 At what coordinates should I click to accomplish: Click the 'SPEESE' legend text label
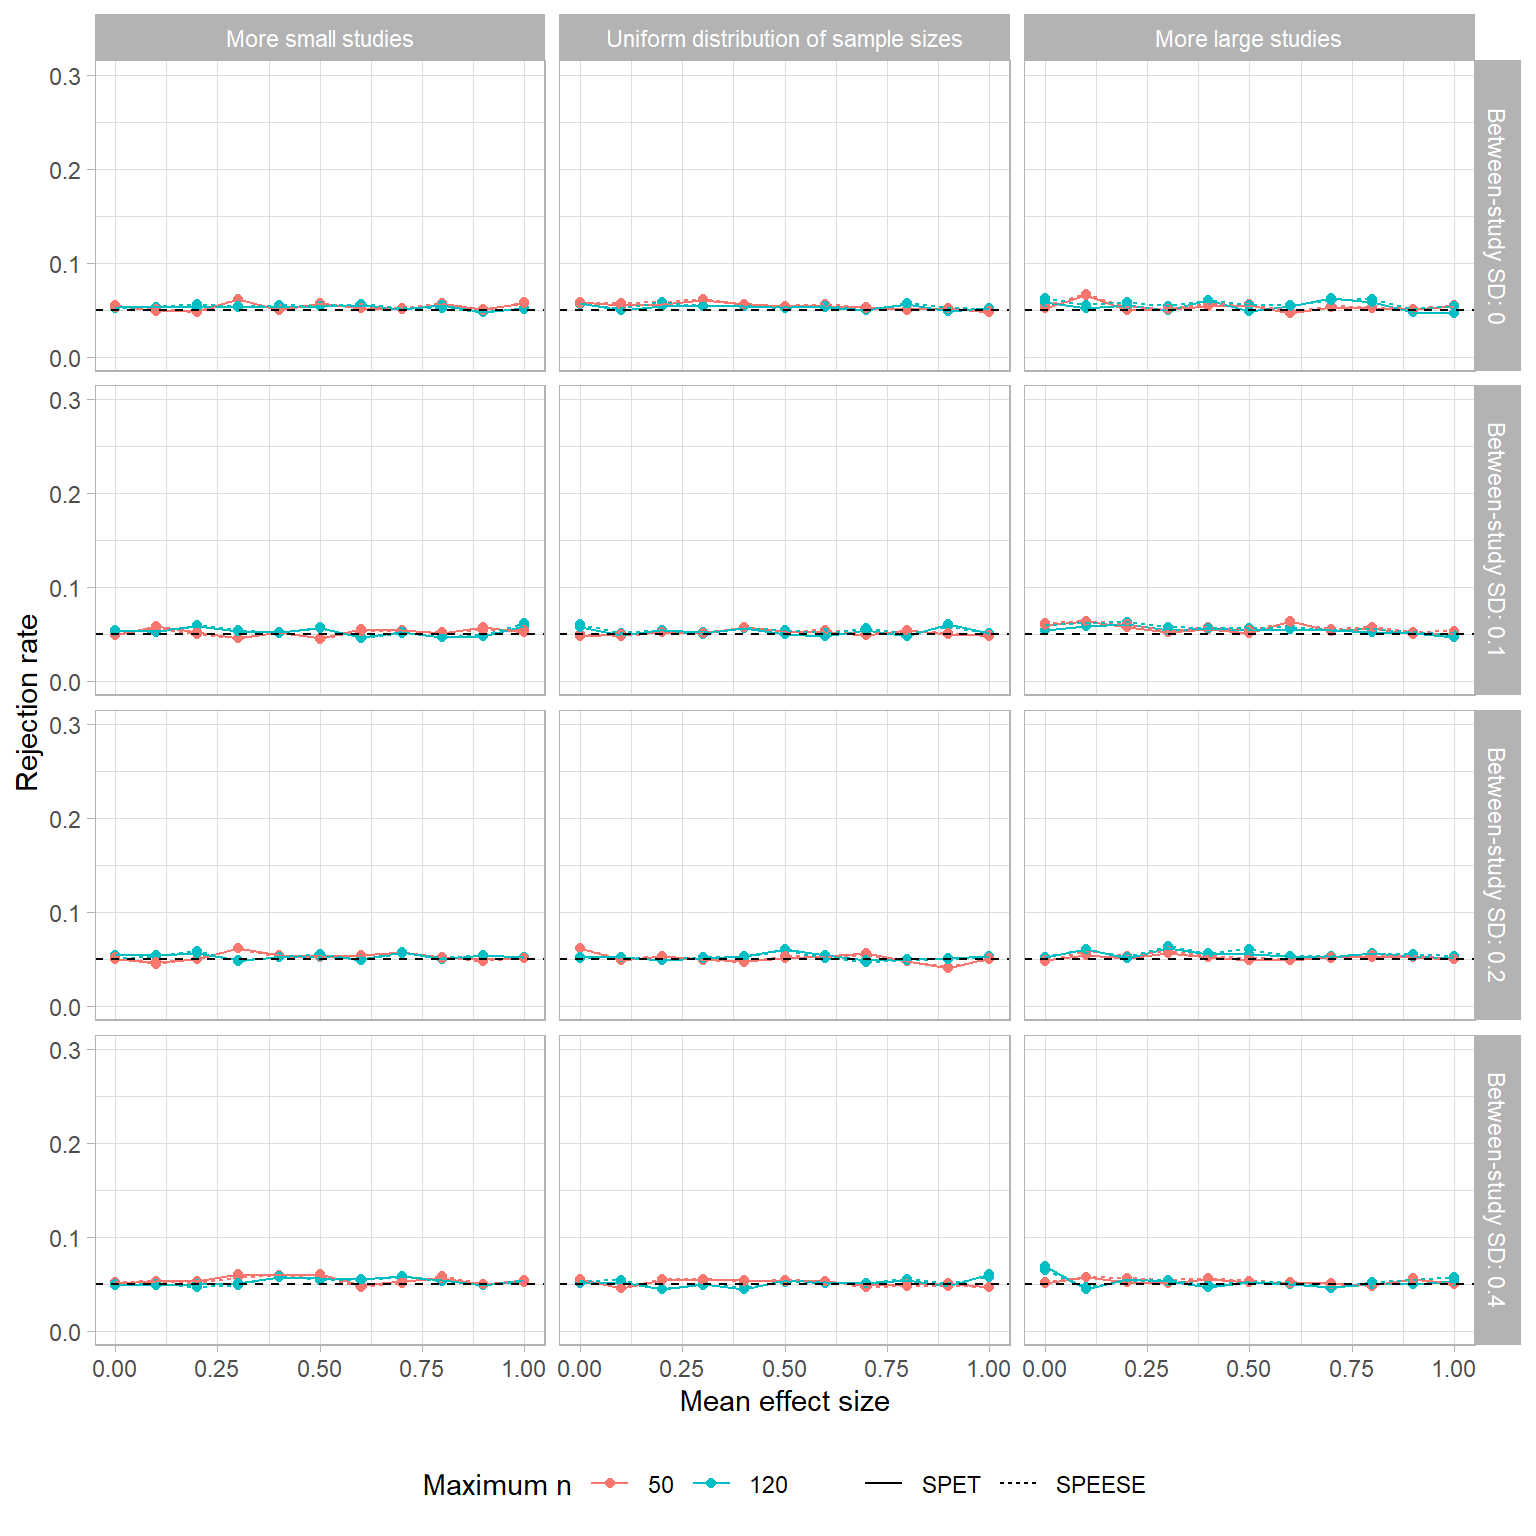coord(1100,1485)
